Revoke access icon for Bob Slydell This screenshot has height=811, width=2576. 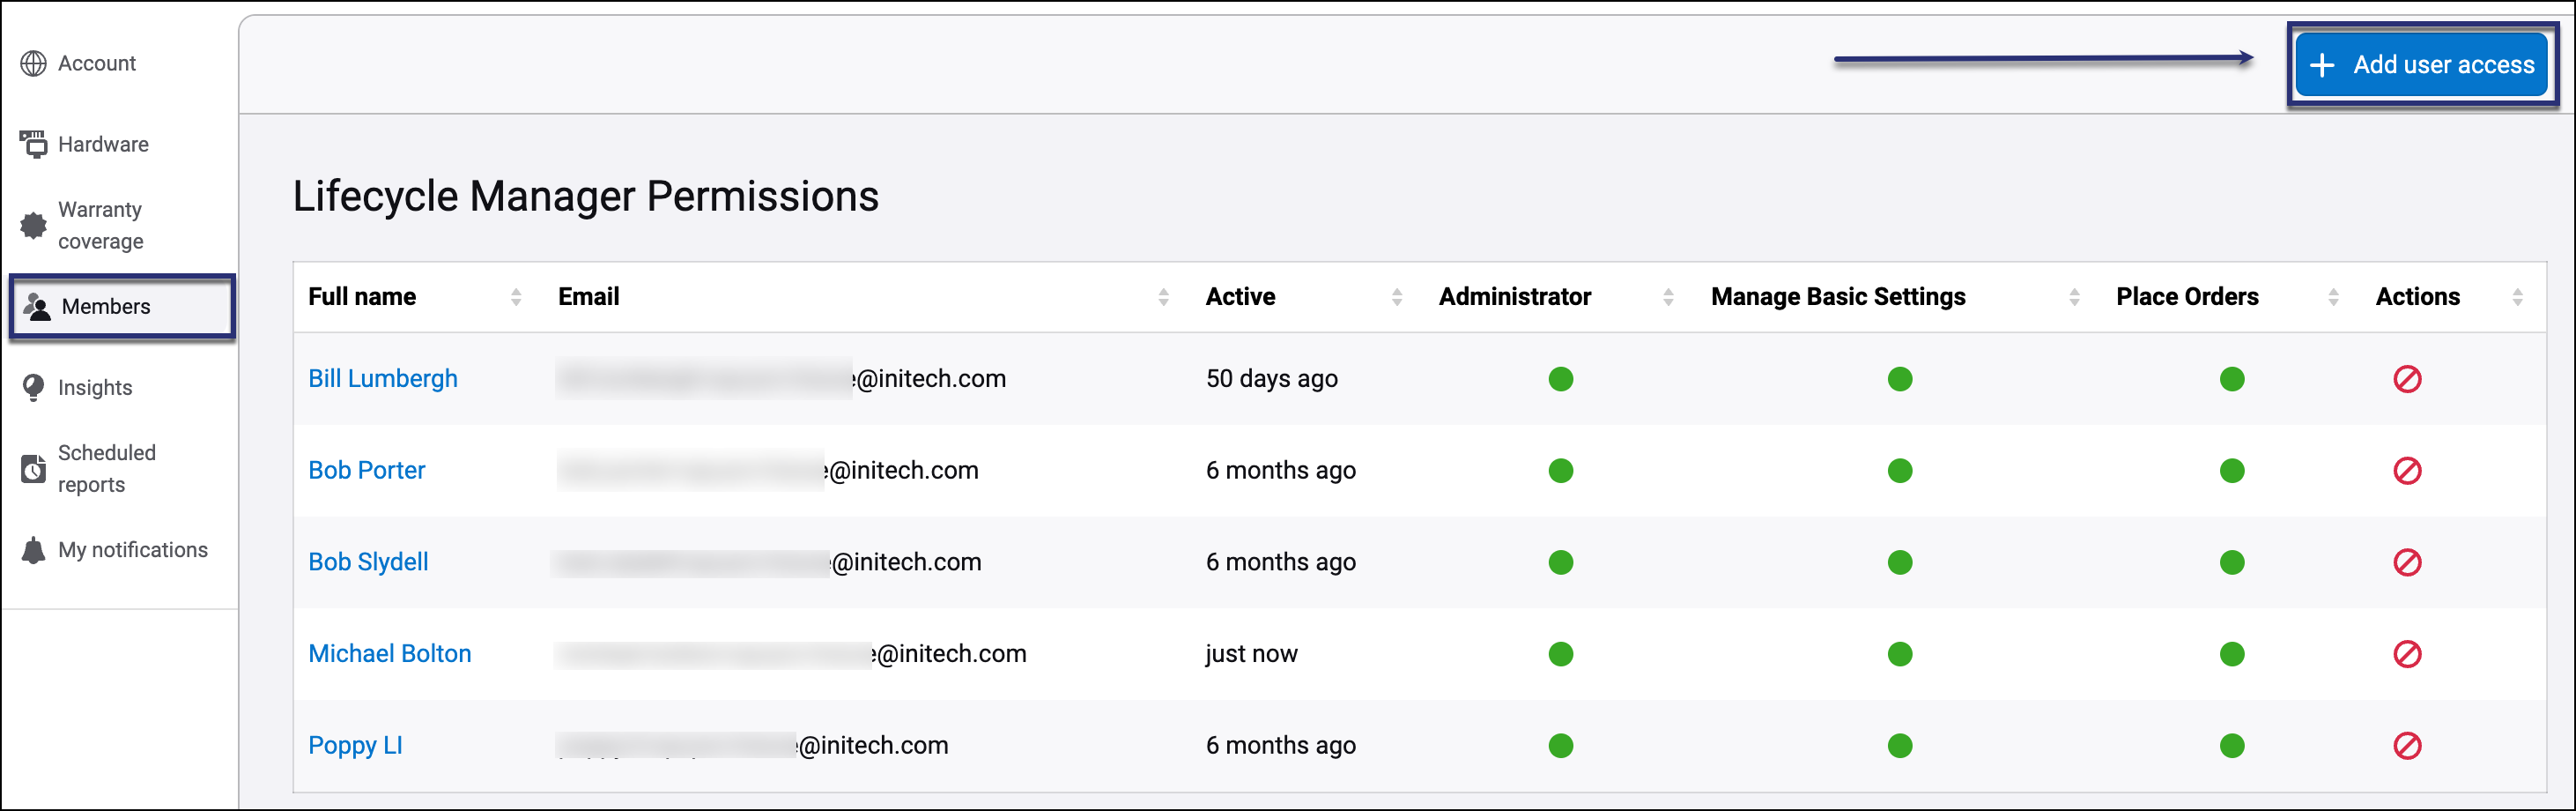(2407, 563)
